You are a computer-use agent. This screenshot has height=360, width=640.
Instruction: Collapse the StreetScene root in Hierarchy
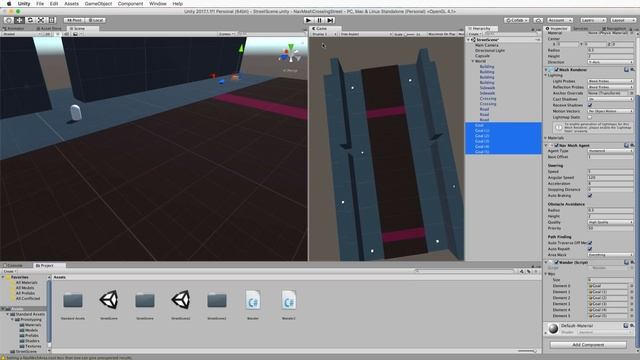tap(469, 40)
